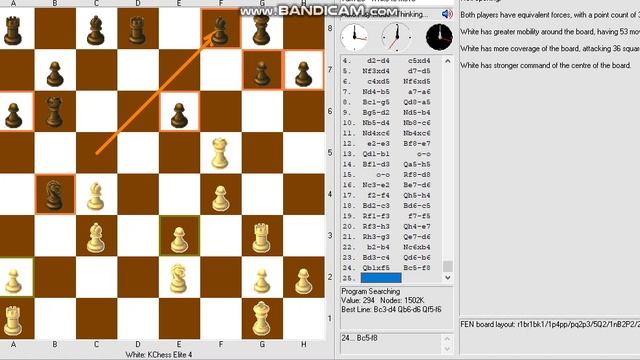Select the black bishop on c8

click(96, 30)
